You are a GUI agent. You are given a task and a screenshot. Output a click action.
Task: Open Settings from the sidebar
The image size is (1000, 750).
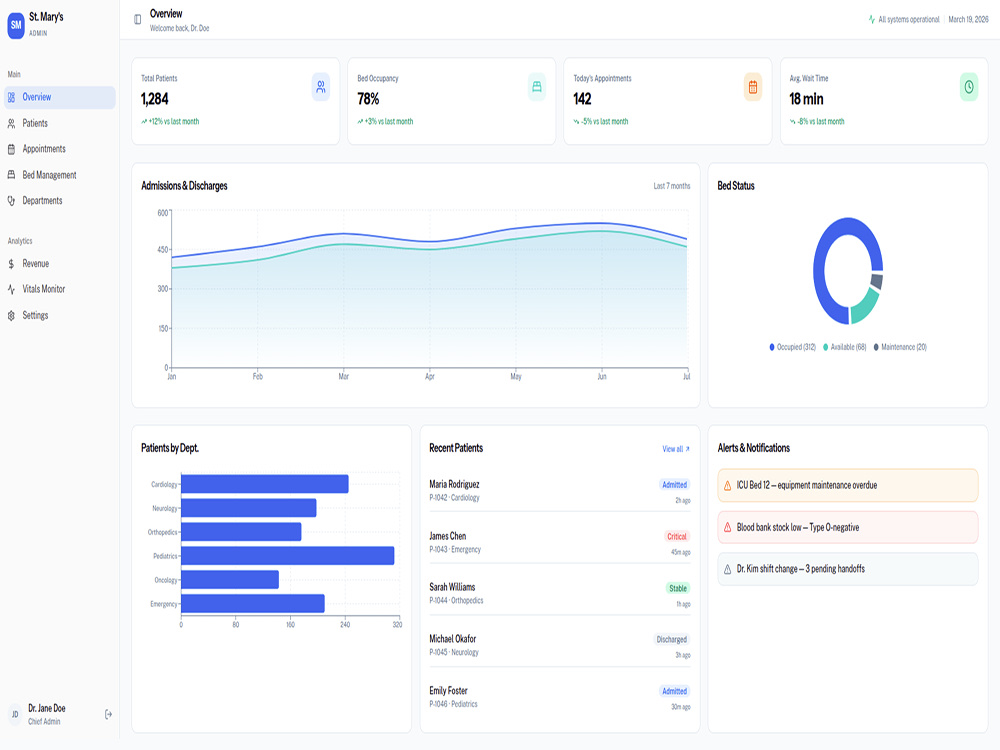[60, 316]
